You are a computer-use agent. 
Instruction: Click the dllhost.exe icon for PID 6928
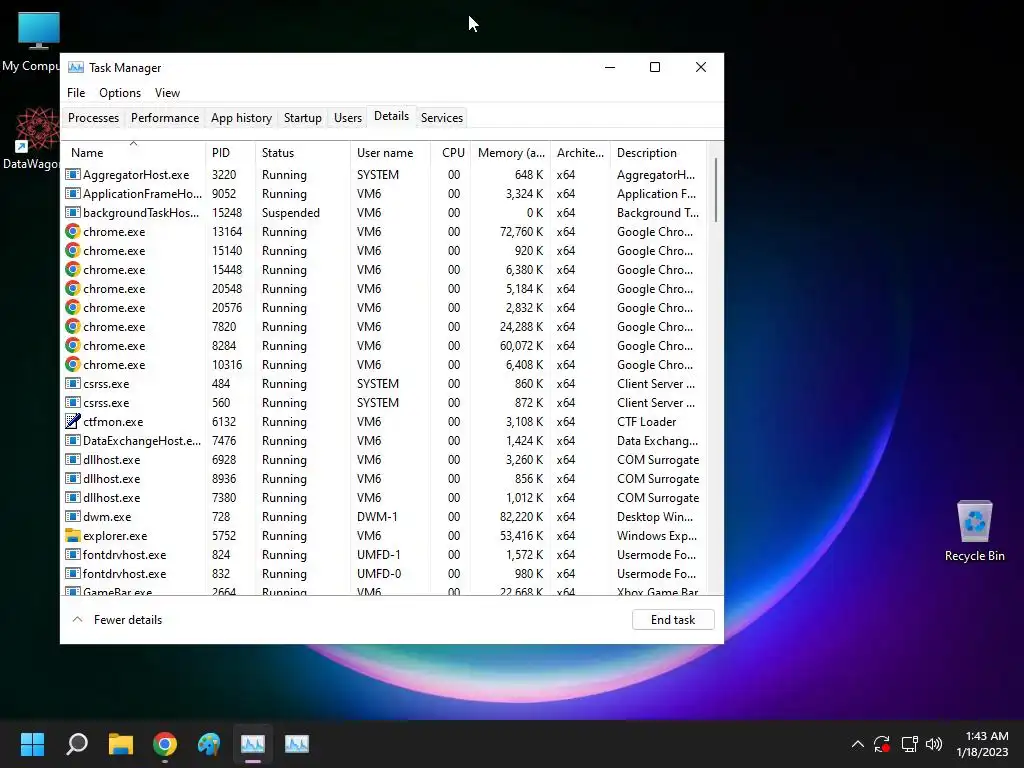(72, 459)
